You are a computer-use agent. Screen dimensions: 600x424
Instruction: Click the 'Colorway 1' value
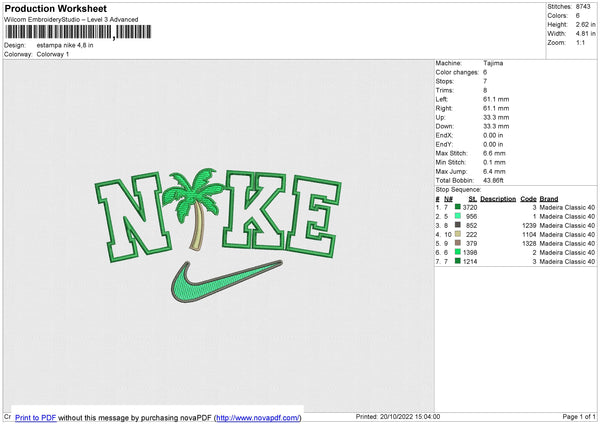click(53, 54)
